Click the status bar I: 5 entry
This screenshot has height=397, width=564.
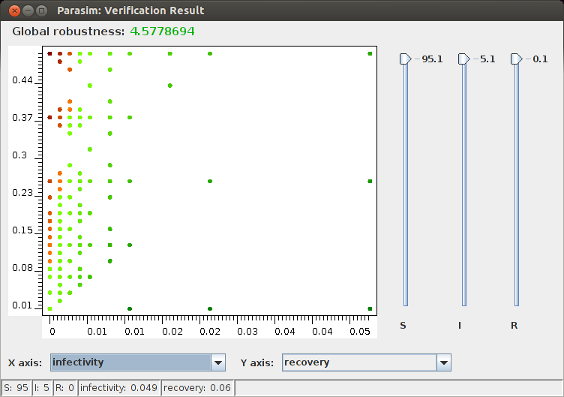tap(42, 388)
